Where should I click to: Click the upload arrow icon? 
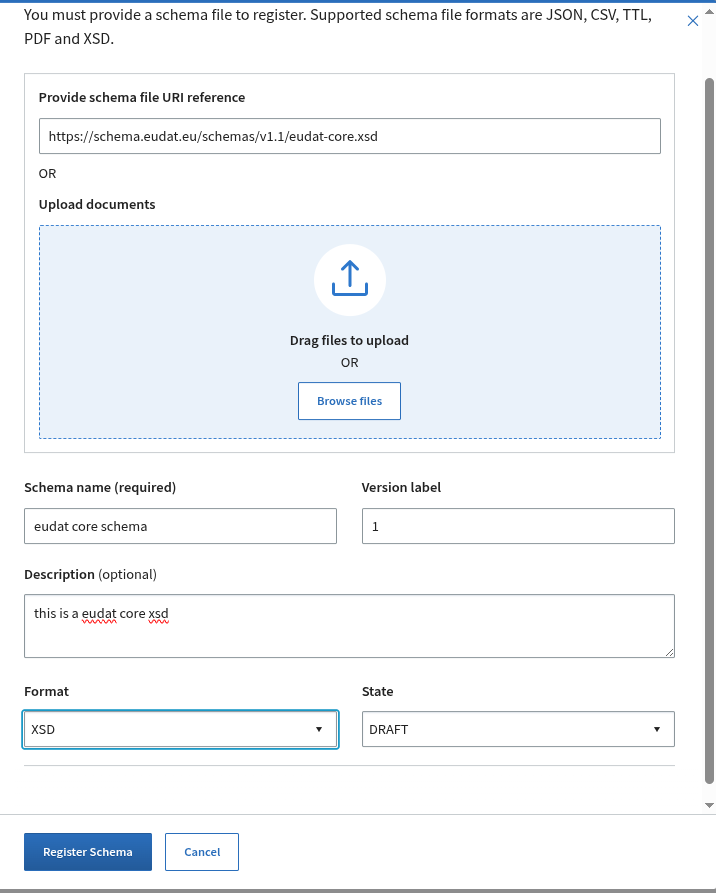pyautogui.click(x=350, y=279)
